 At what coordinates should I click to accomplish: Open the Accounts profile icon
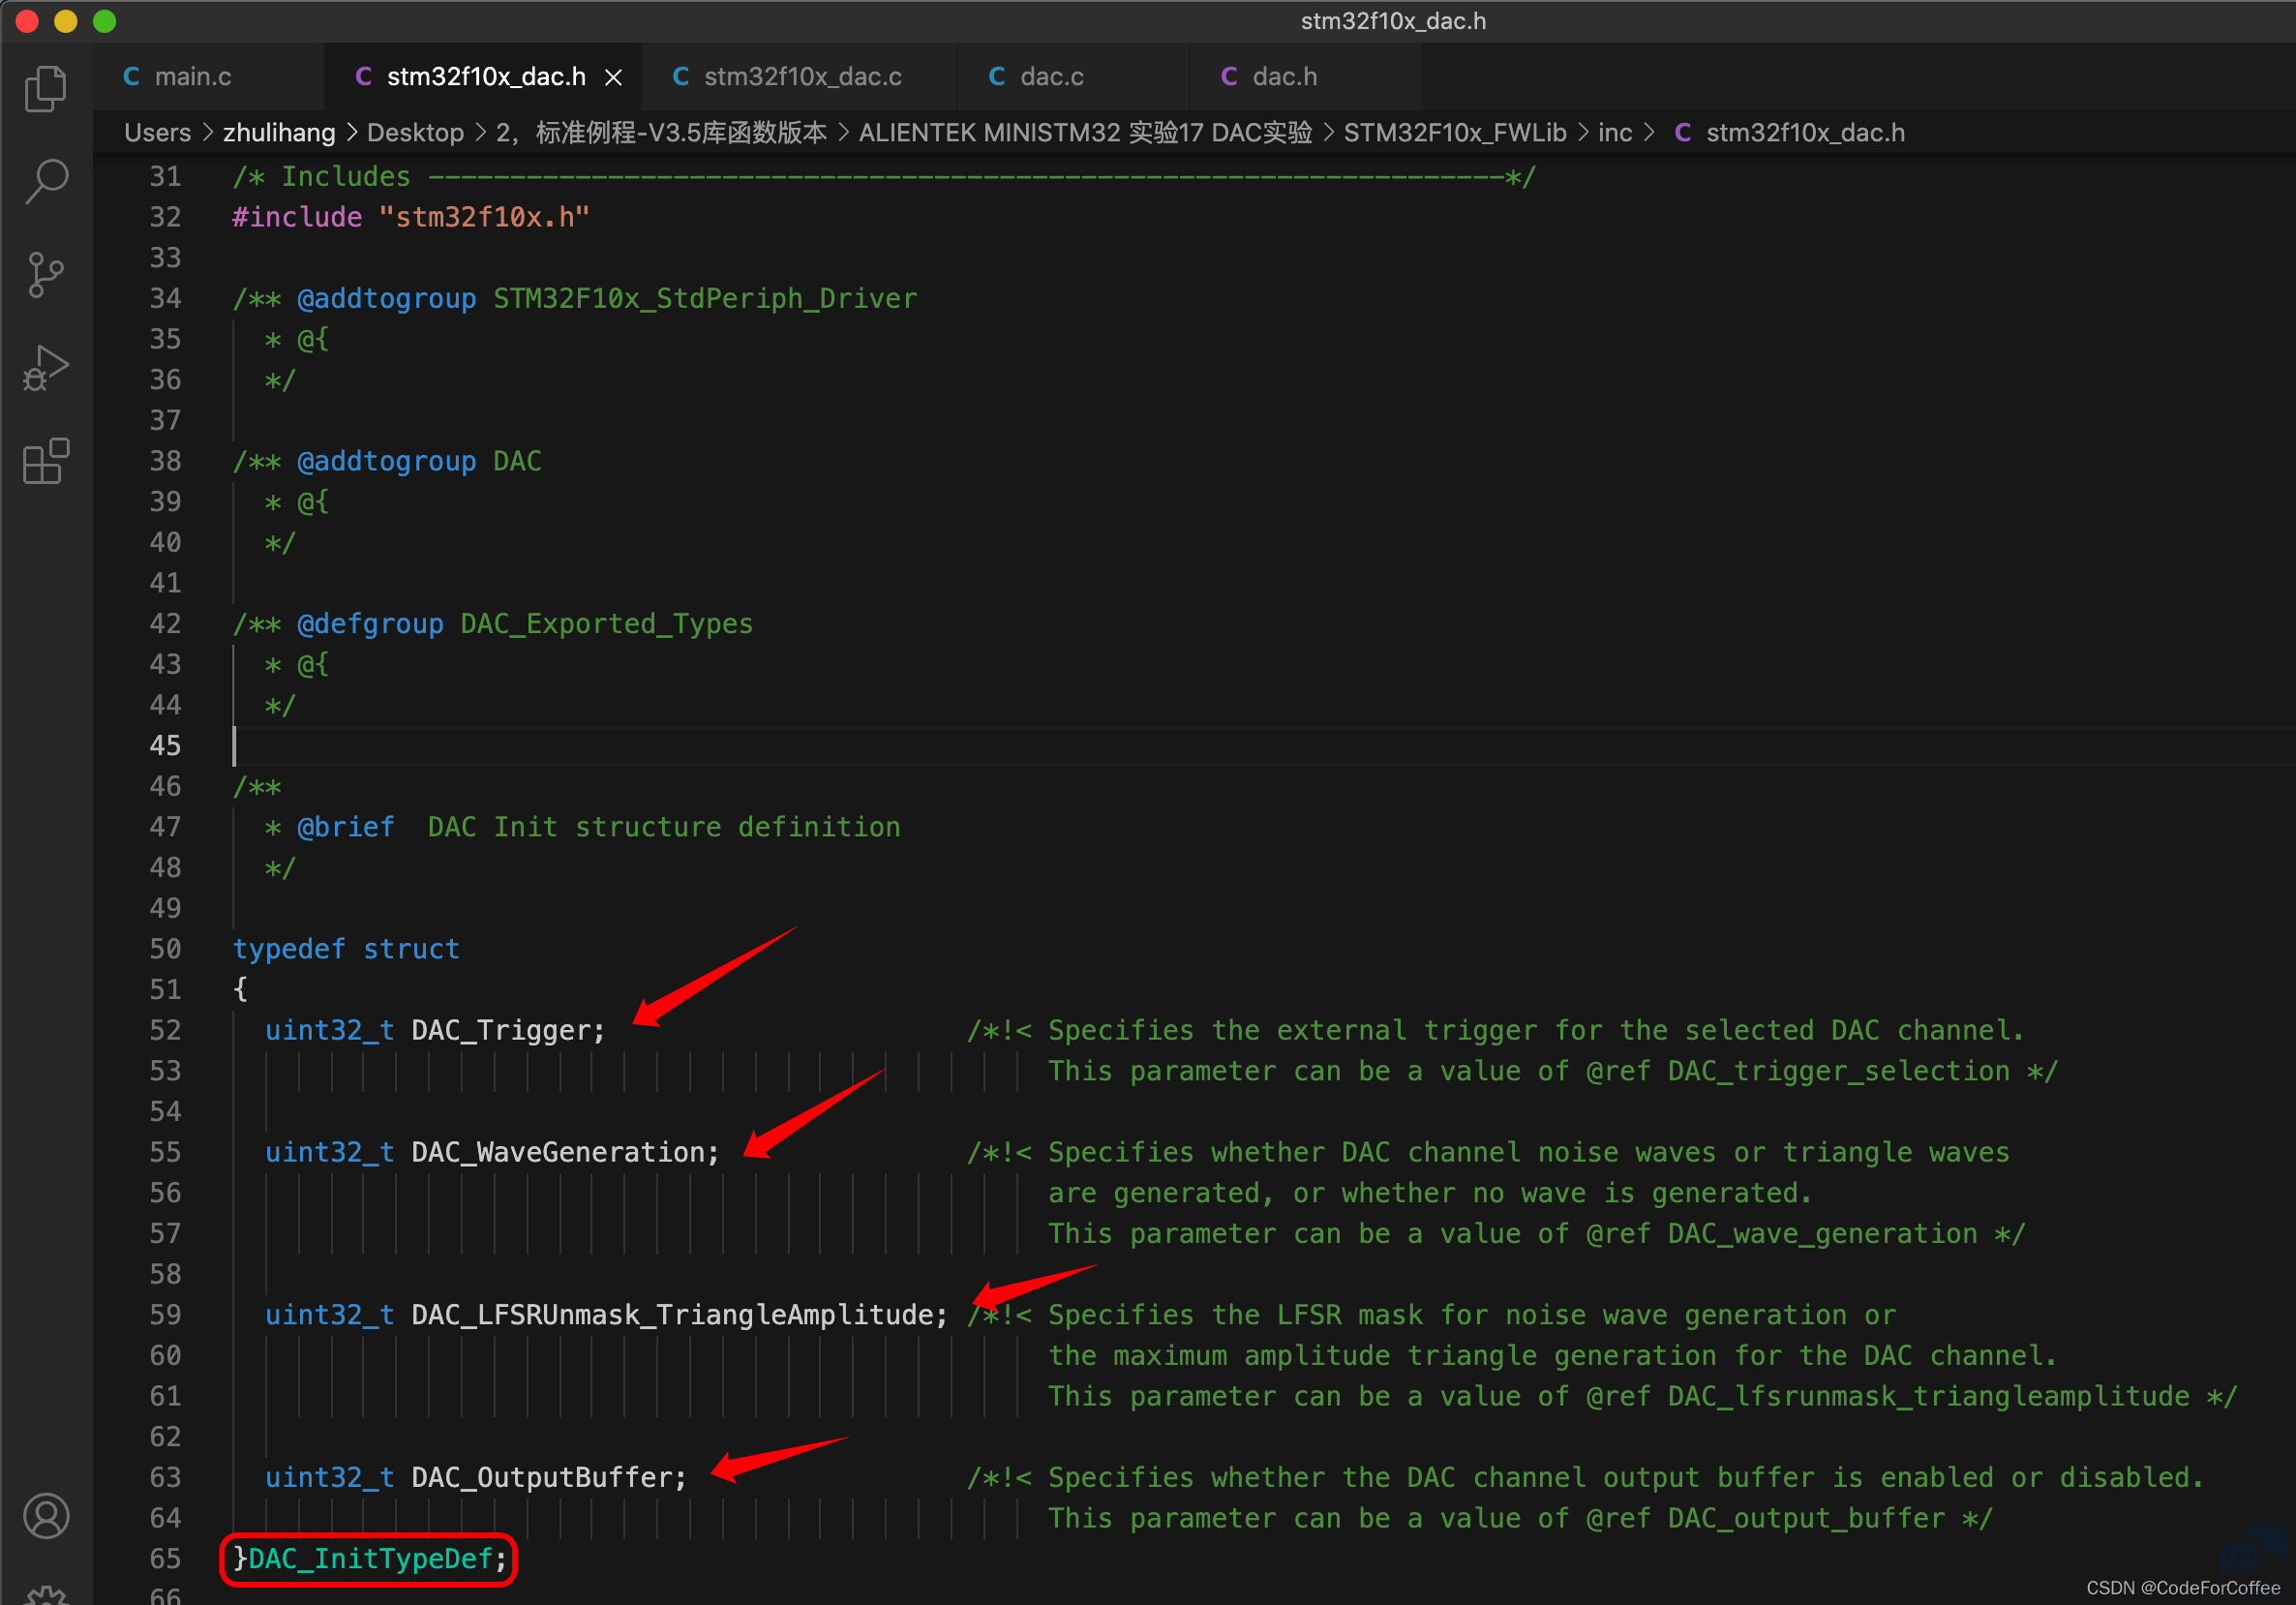click(x=46, y=1516)
